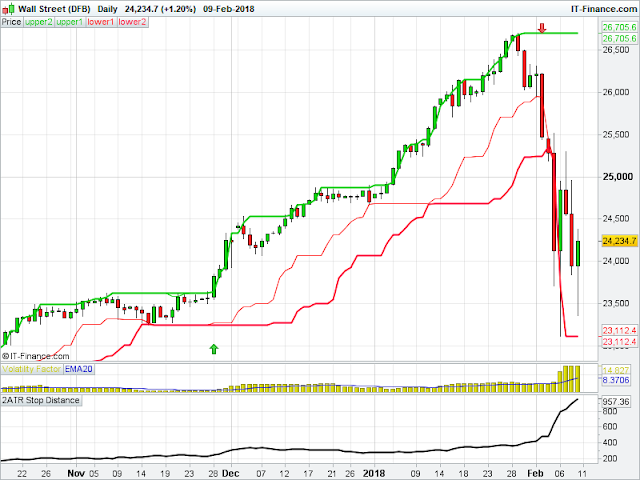Click the lower red 23,112.4 price label
The image size is (640, 480).
[619, 342]
